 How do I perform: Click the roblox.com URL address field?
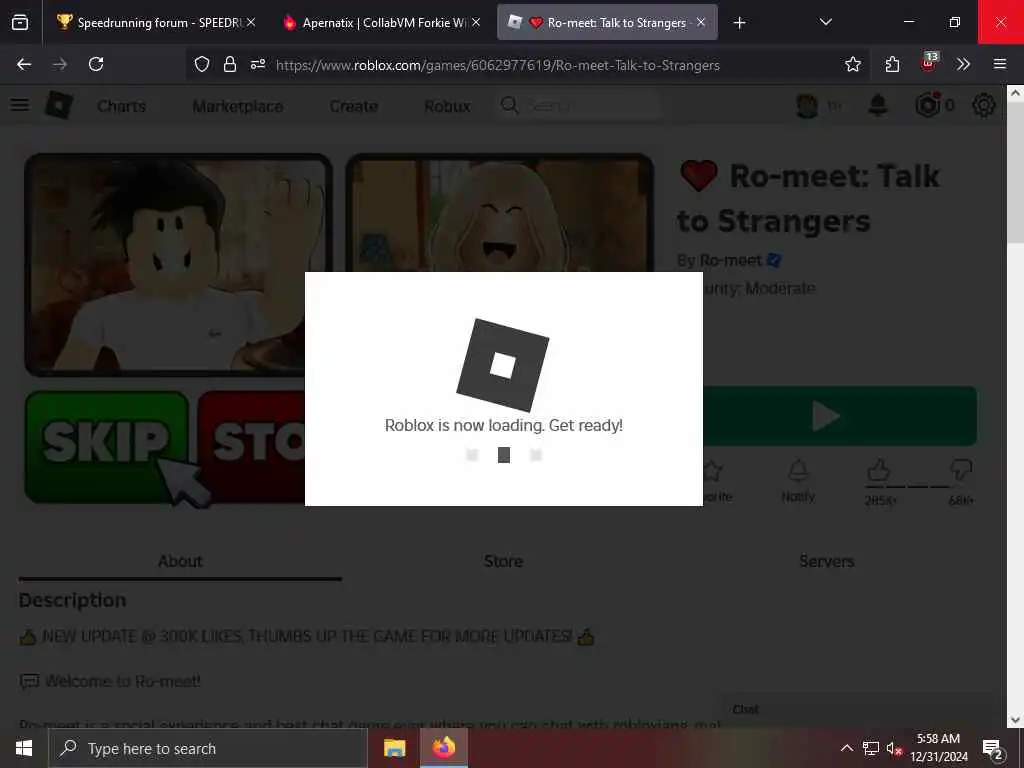[498, 65]
